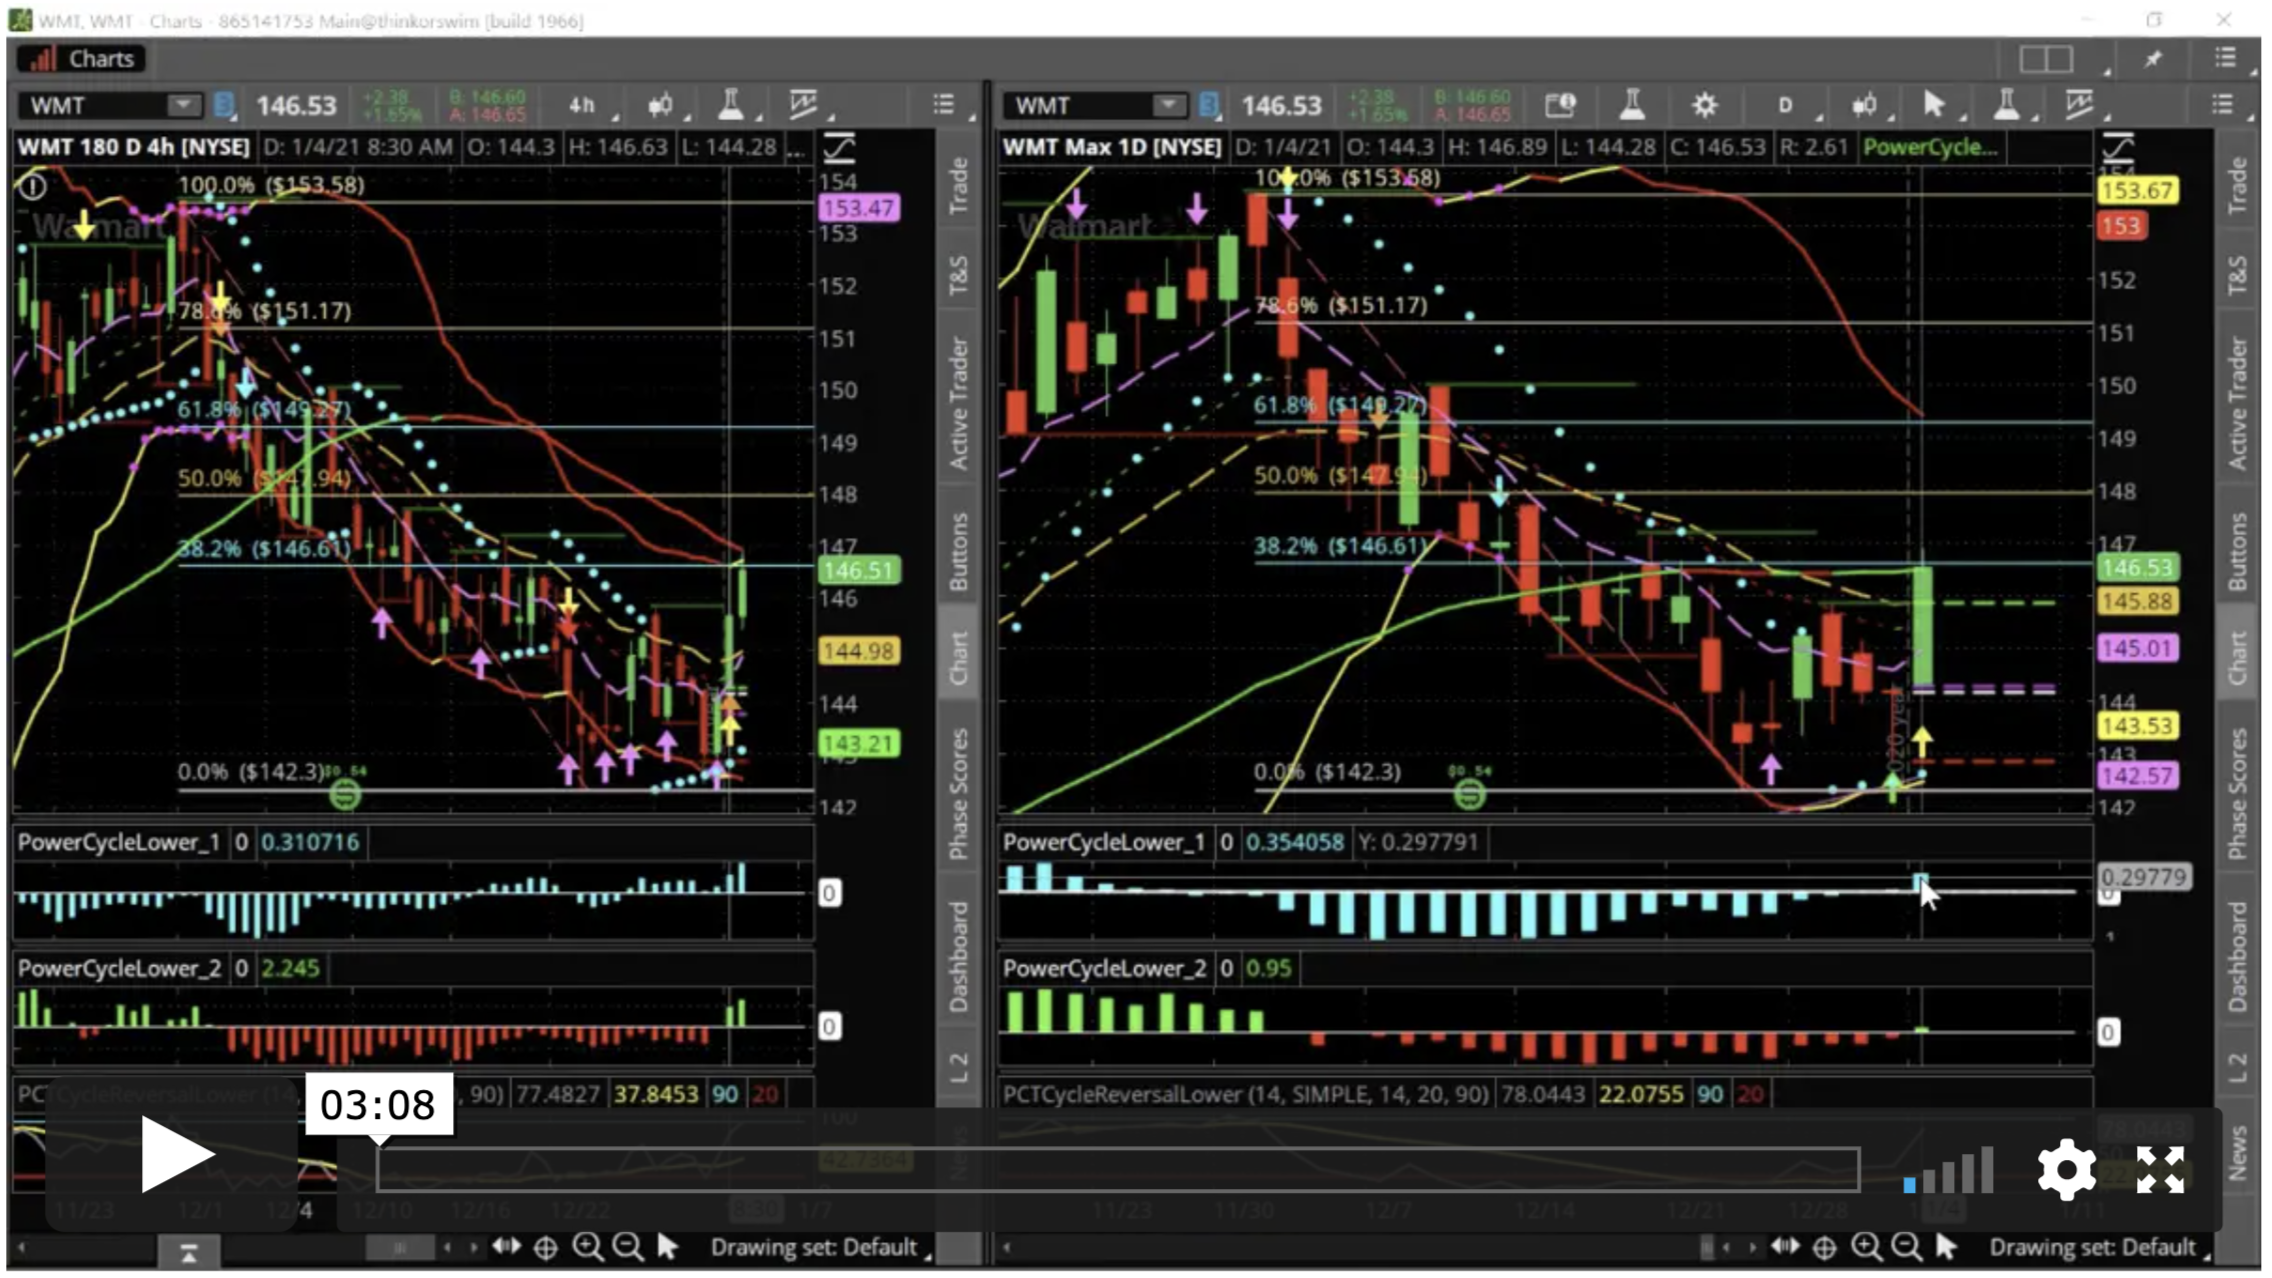This screenshot has width=2272, height=1278.
Task: Pin the Charts window
Action: pyautogui.click(x=2154, y=59)
